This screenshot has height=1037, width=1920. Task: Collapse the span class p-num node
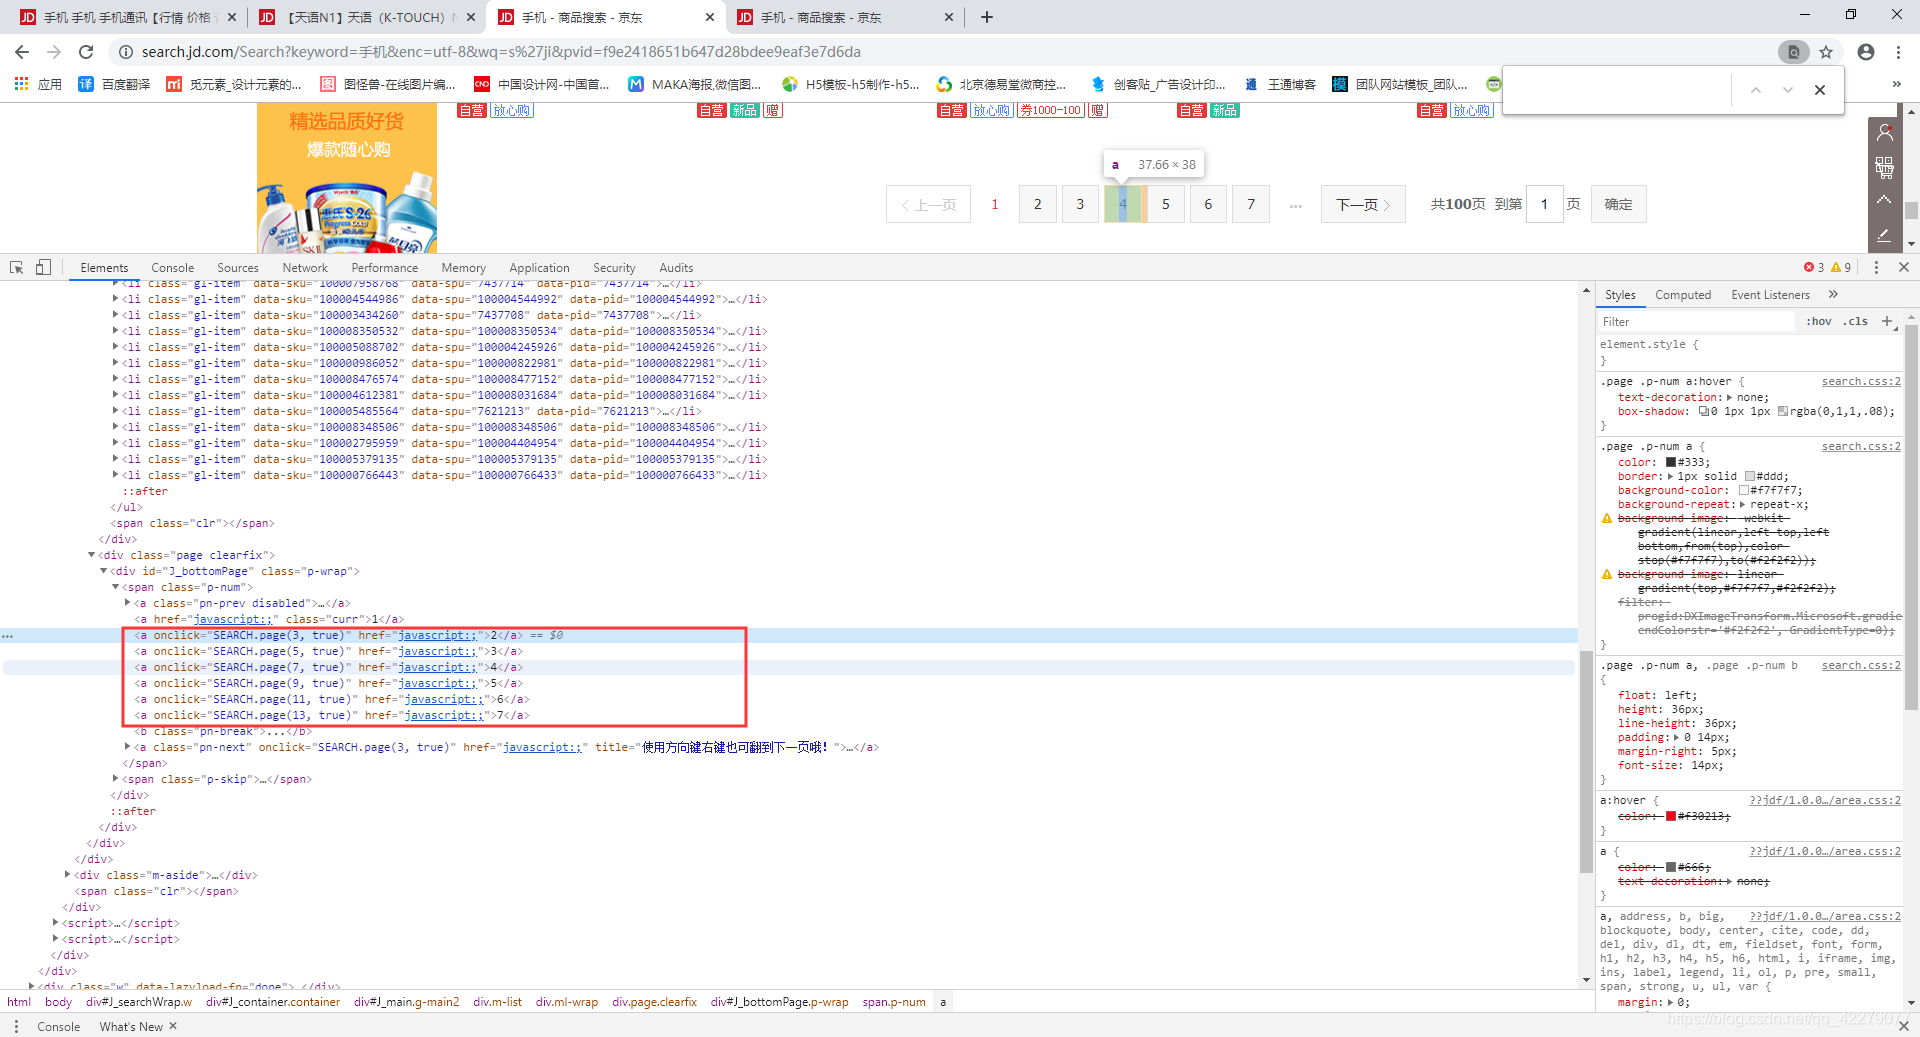click(x=116, y=587)
